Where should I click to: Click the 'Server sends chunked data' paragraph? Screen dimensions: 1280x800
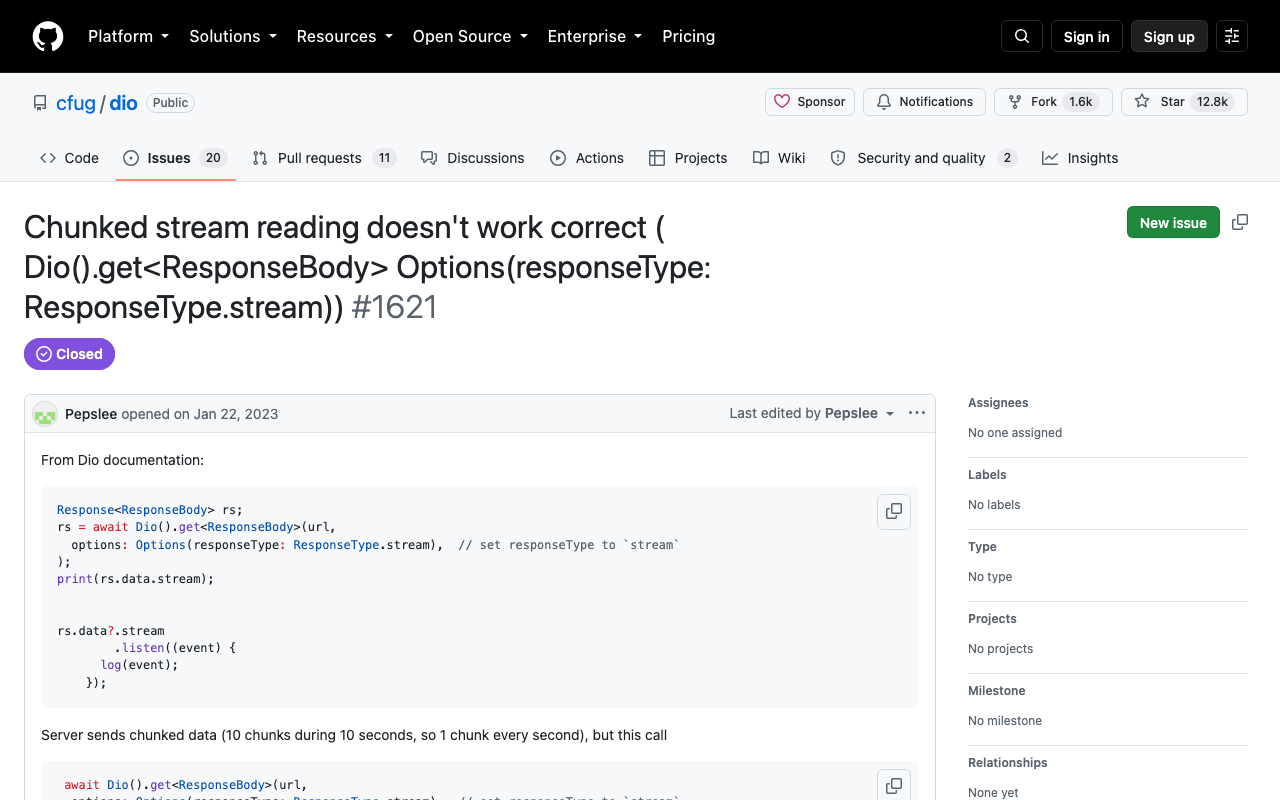354,735
